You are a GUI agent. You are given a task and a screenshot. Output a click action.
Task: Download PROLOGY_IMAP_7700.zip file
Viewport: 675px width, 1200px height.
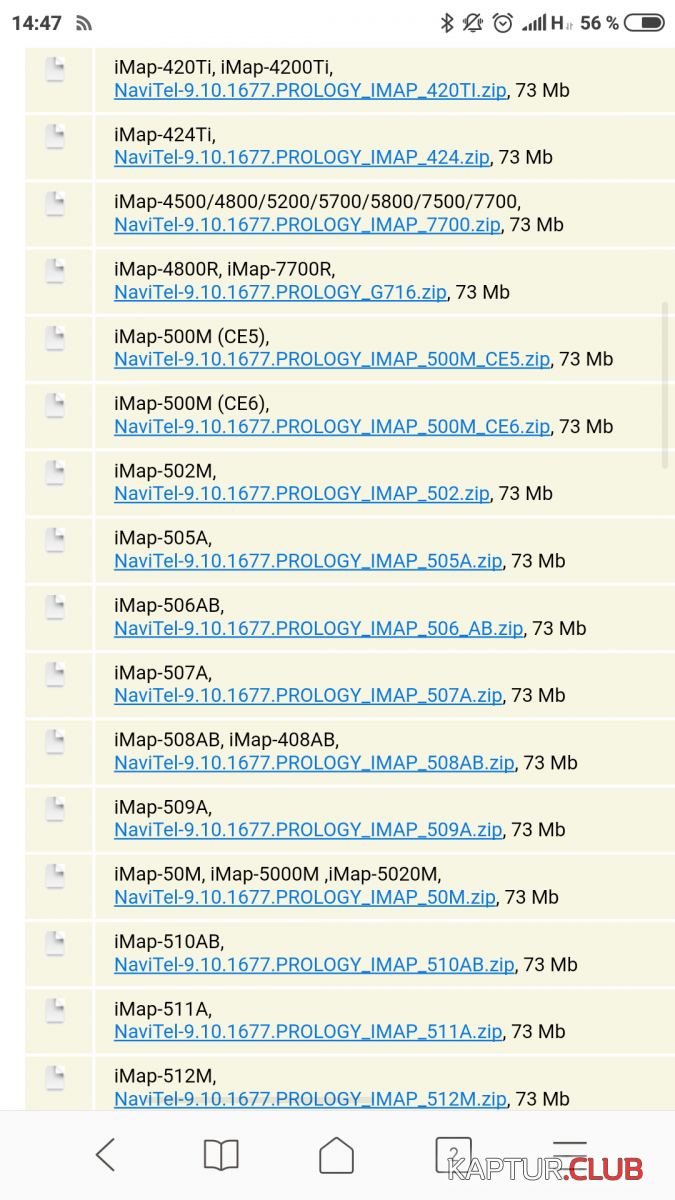click(x=306, y=225)
